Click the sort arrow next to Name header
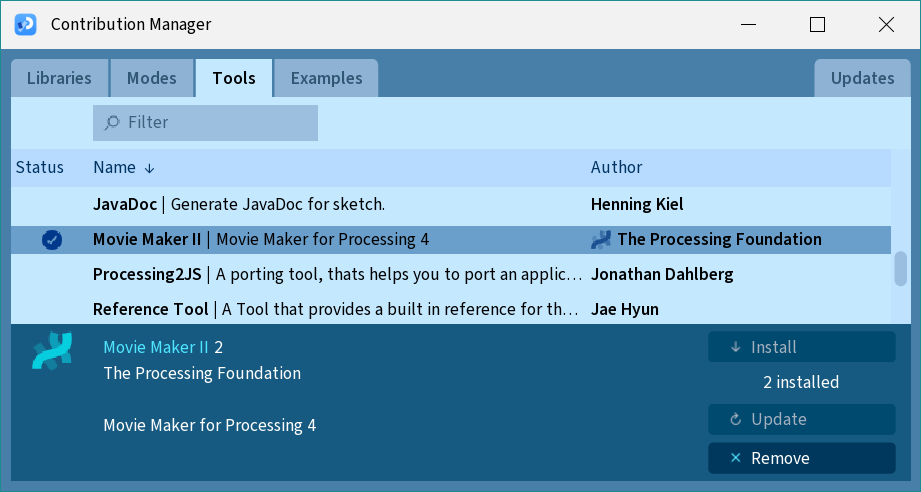 [149, 169]
